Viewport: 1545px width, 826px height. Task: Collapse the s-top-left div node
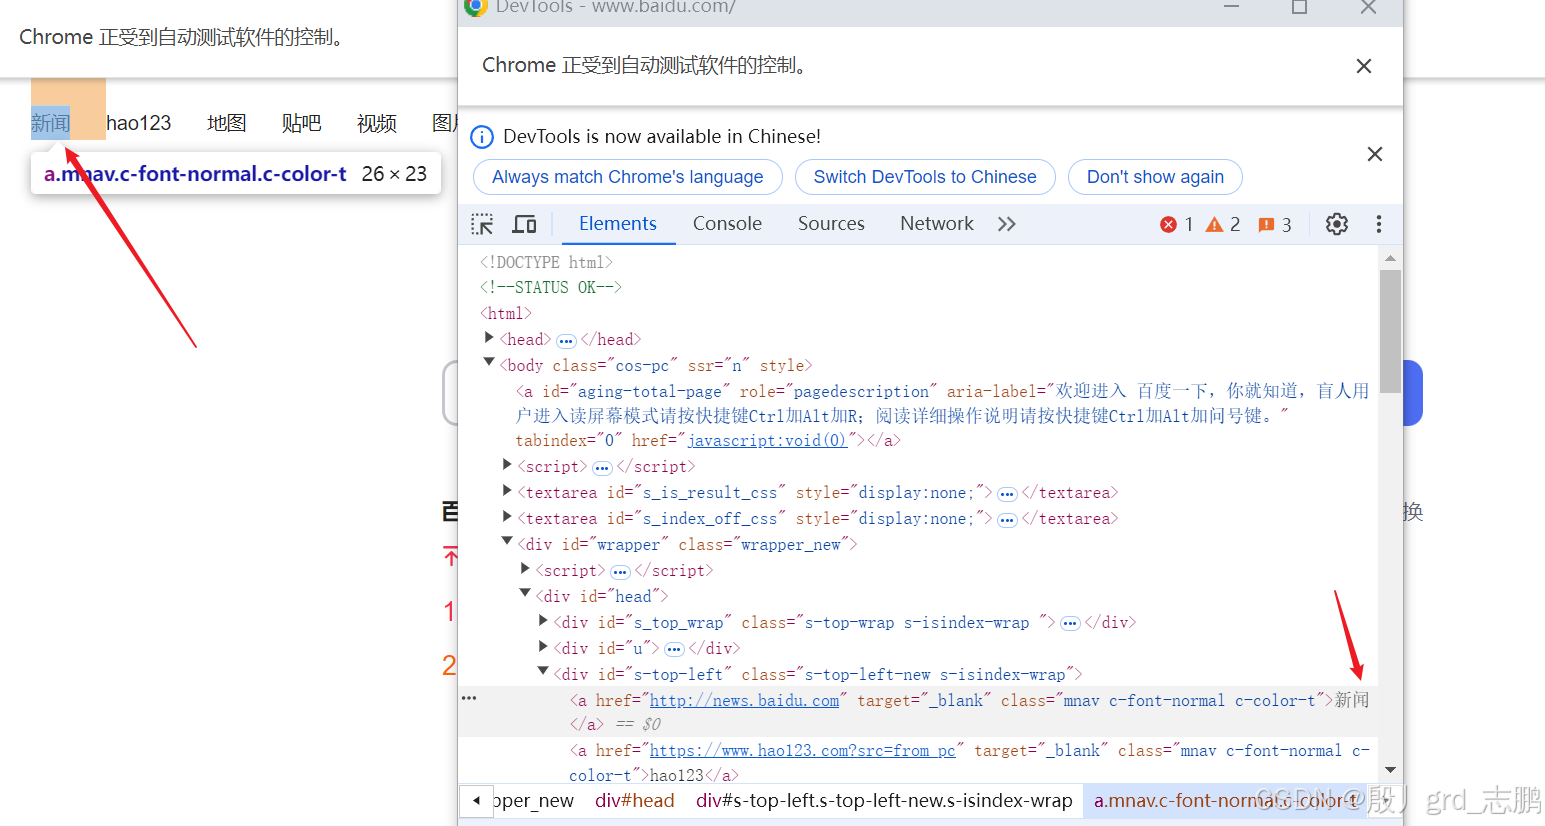[543, 672]
